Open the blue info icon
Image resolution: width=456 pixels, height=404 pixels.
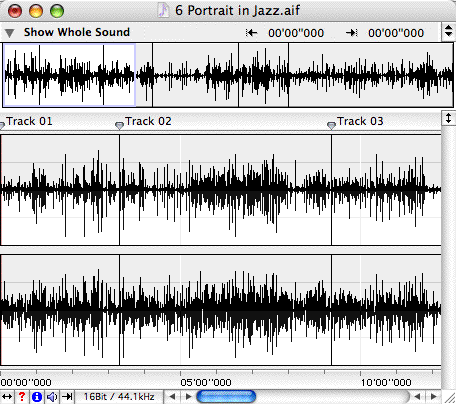[x=37, y=397]
